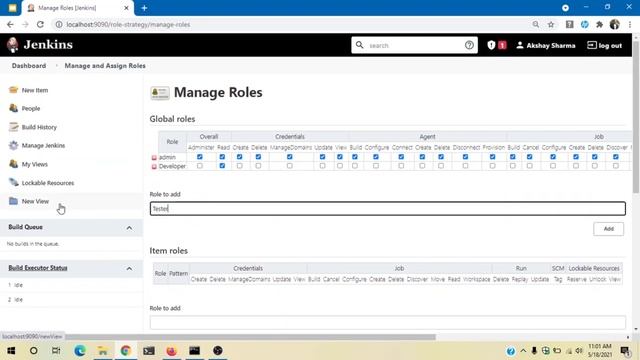Click the Firefox taskbar icon

click(171, 351)
